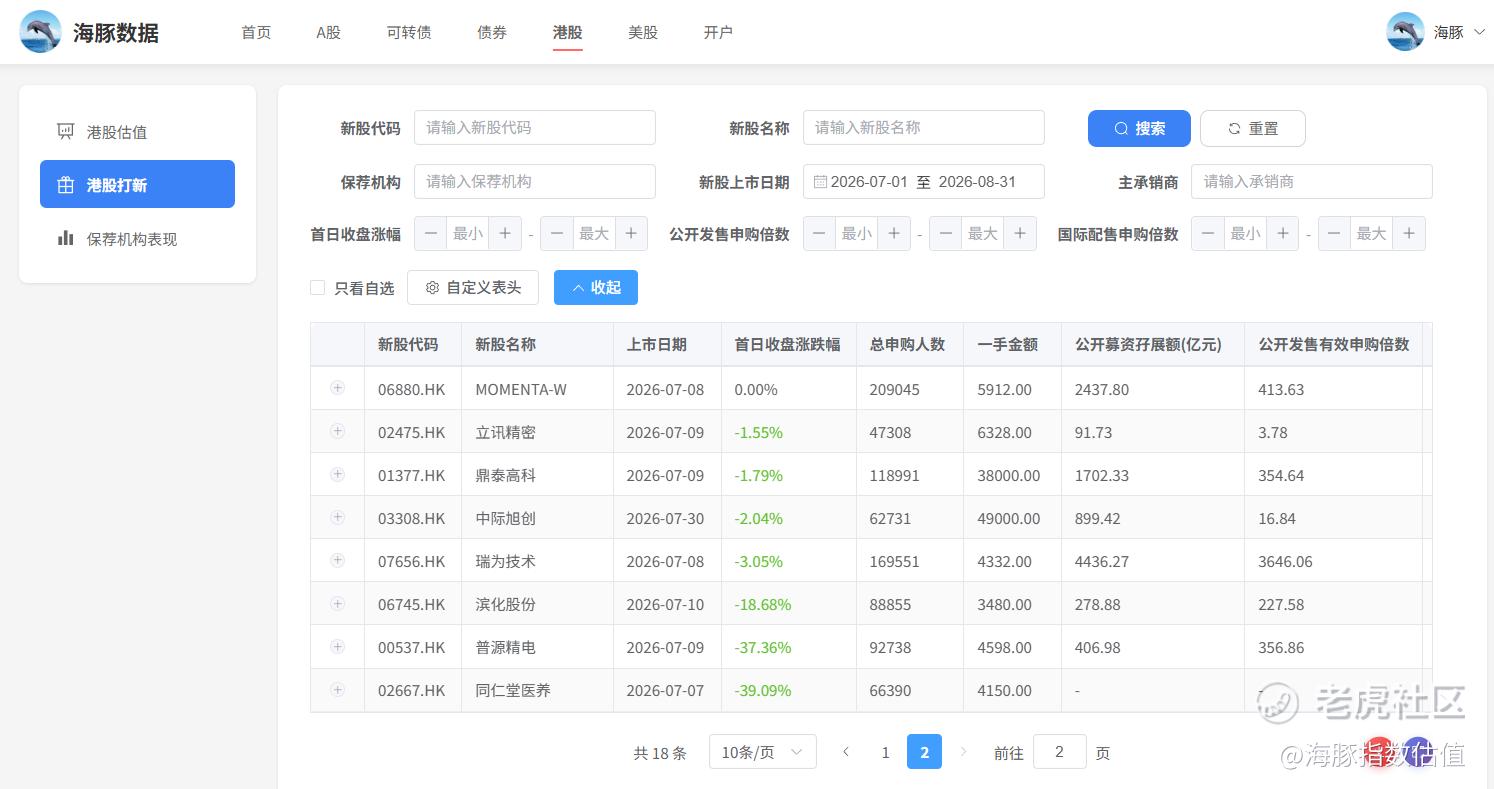
Task: Select the 保荐机构表现 bar chart icon
Action: coord(66,238)
